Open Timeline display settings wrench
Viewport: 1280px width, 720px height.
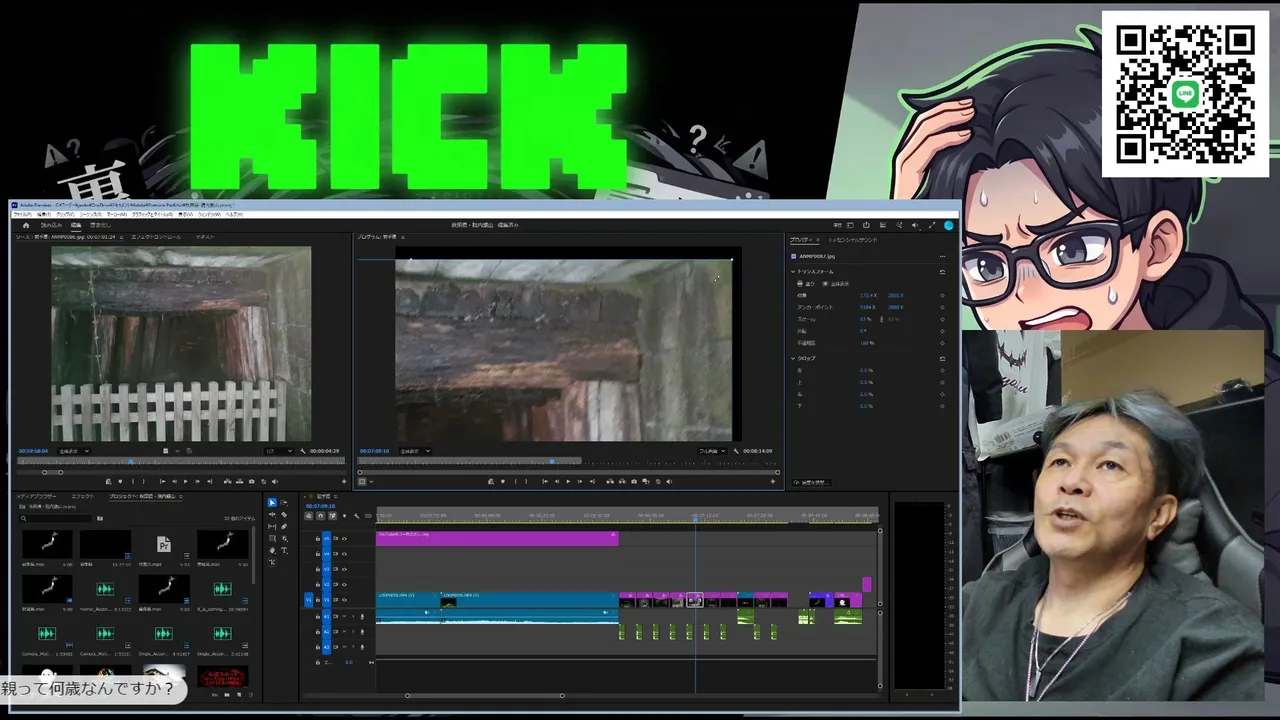(x=356, y=516)
